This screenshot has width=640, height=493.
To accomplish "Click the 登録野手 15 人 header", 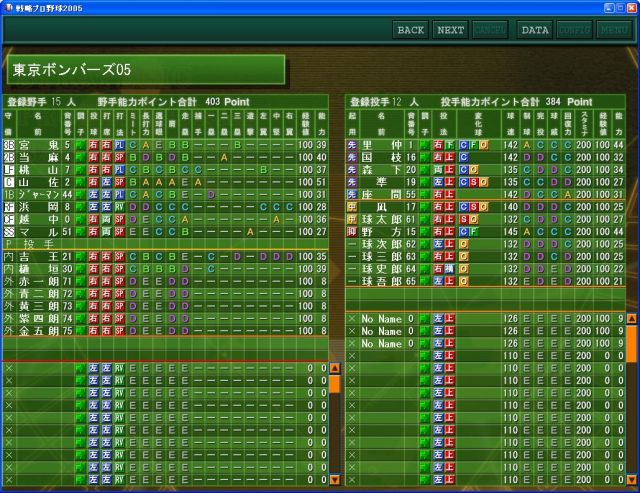I will coord(41,102).
